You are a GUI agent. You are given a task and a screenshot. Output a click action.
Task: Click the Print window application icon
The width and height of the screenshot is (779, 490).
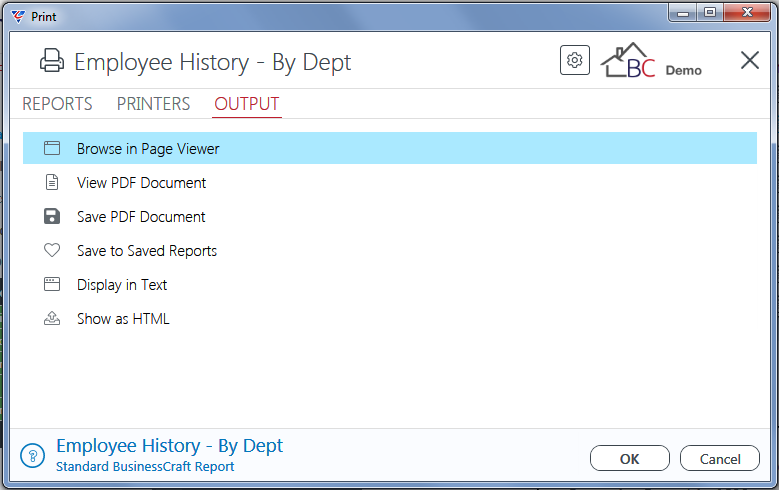[17, 16]
